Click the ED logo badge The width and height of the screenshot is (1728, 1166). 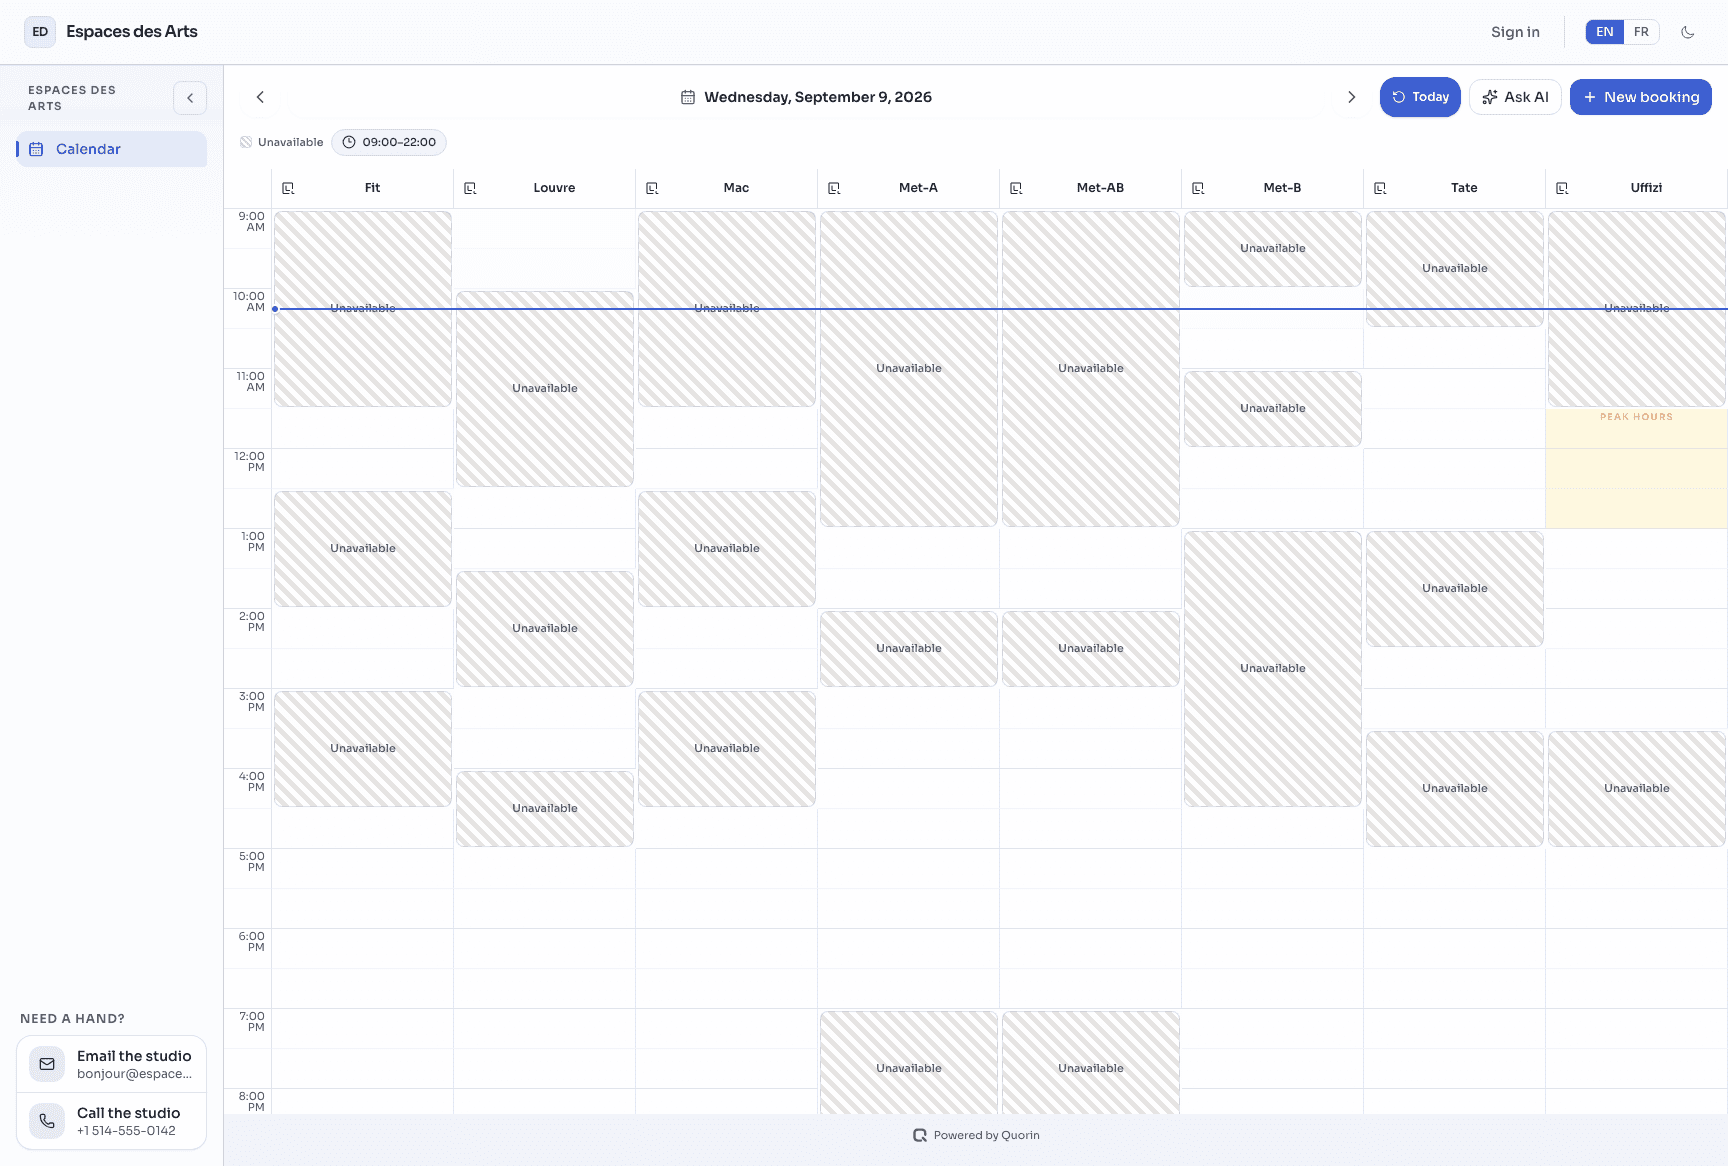tap(40, 32)
